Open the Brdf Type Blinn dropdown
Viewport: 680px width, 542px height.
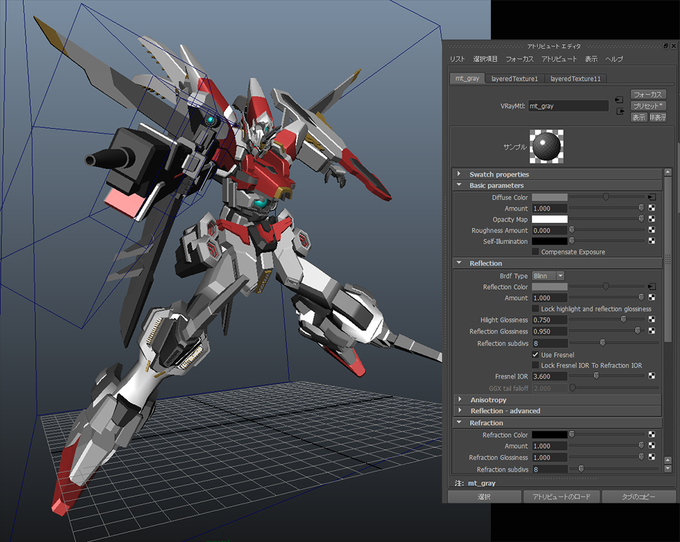[548, 276]
